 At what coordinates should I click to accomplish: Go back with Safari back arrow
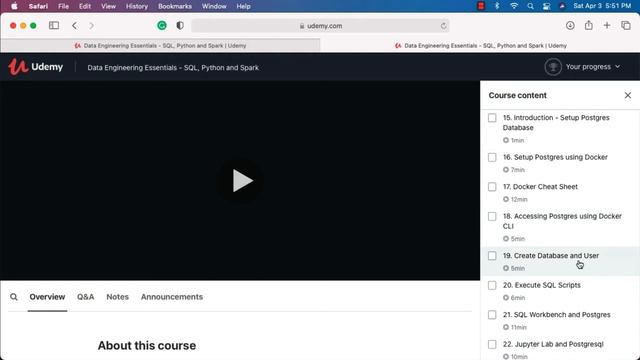[74, 25]
